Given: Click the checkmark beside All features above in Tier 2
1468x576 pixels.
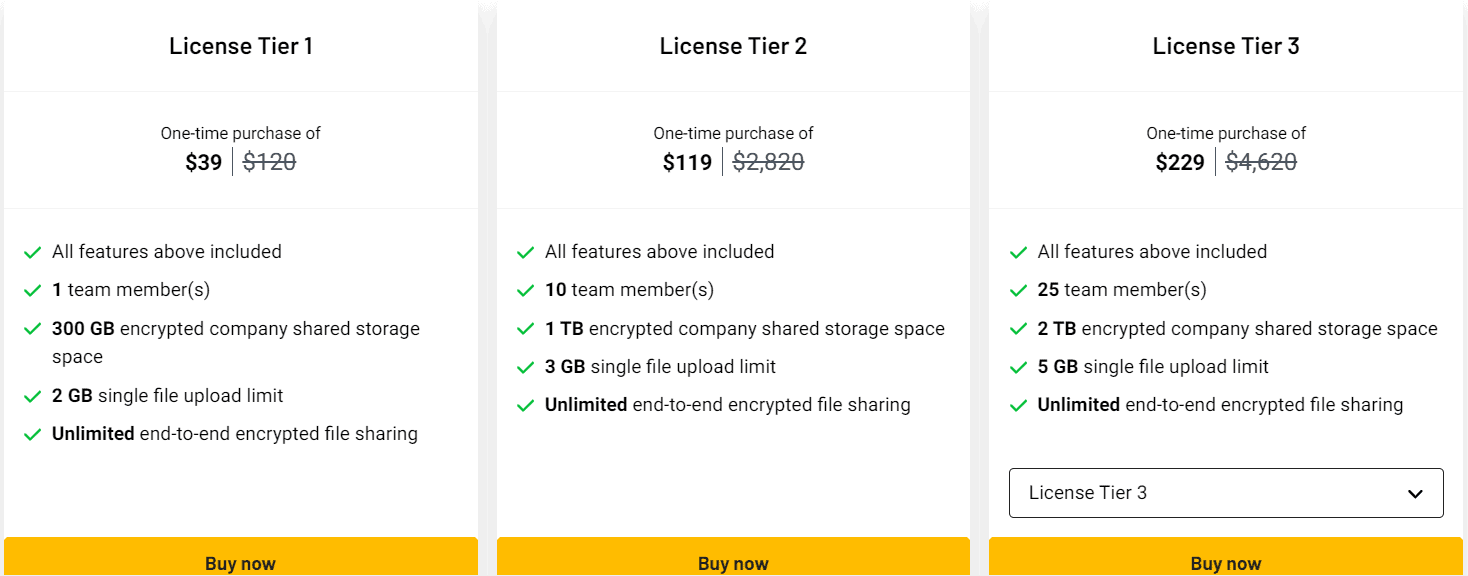Looking at the screenshot, I should [x=525, y=251].
